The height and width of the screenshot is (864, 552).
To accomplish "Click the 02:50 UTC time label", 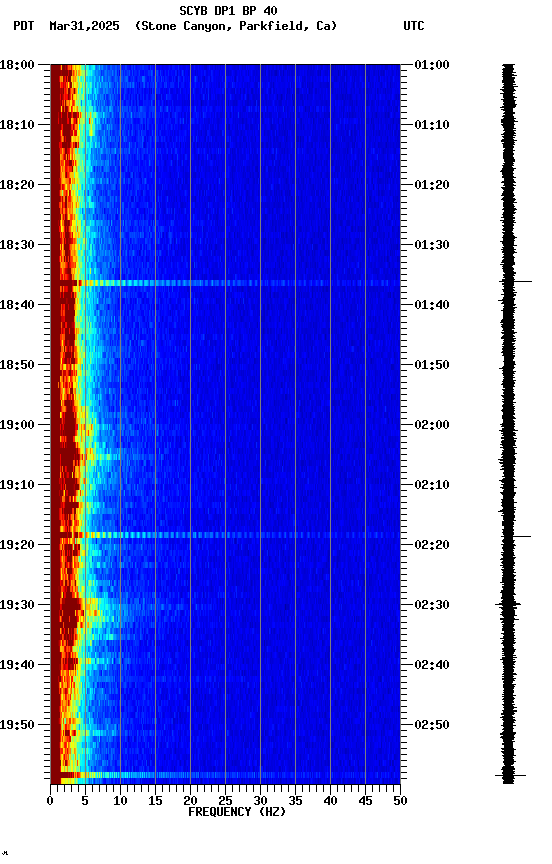I will tap(432, 725).
